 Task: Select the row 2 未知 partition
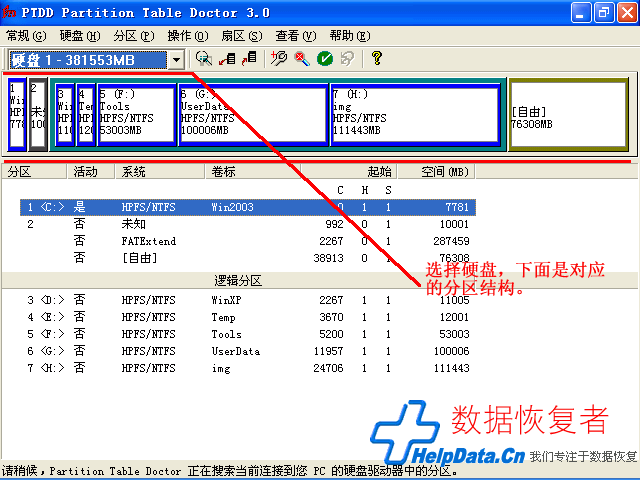click(x=248, y=224)
